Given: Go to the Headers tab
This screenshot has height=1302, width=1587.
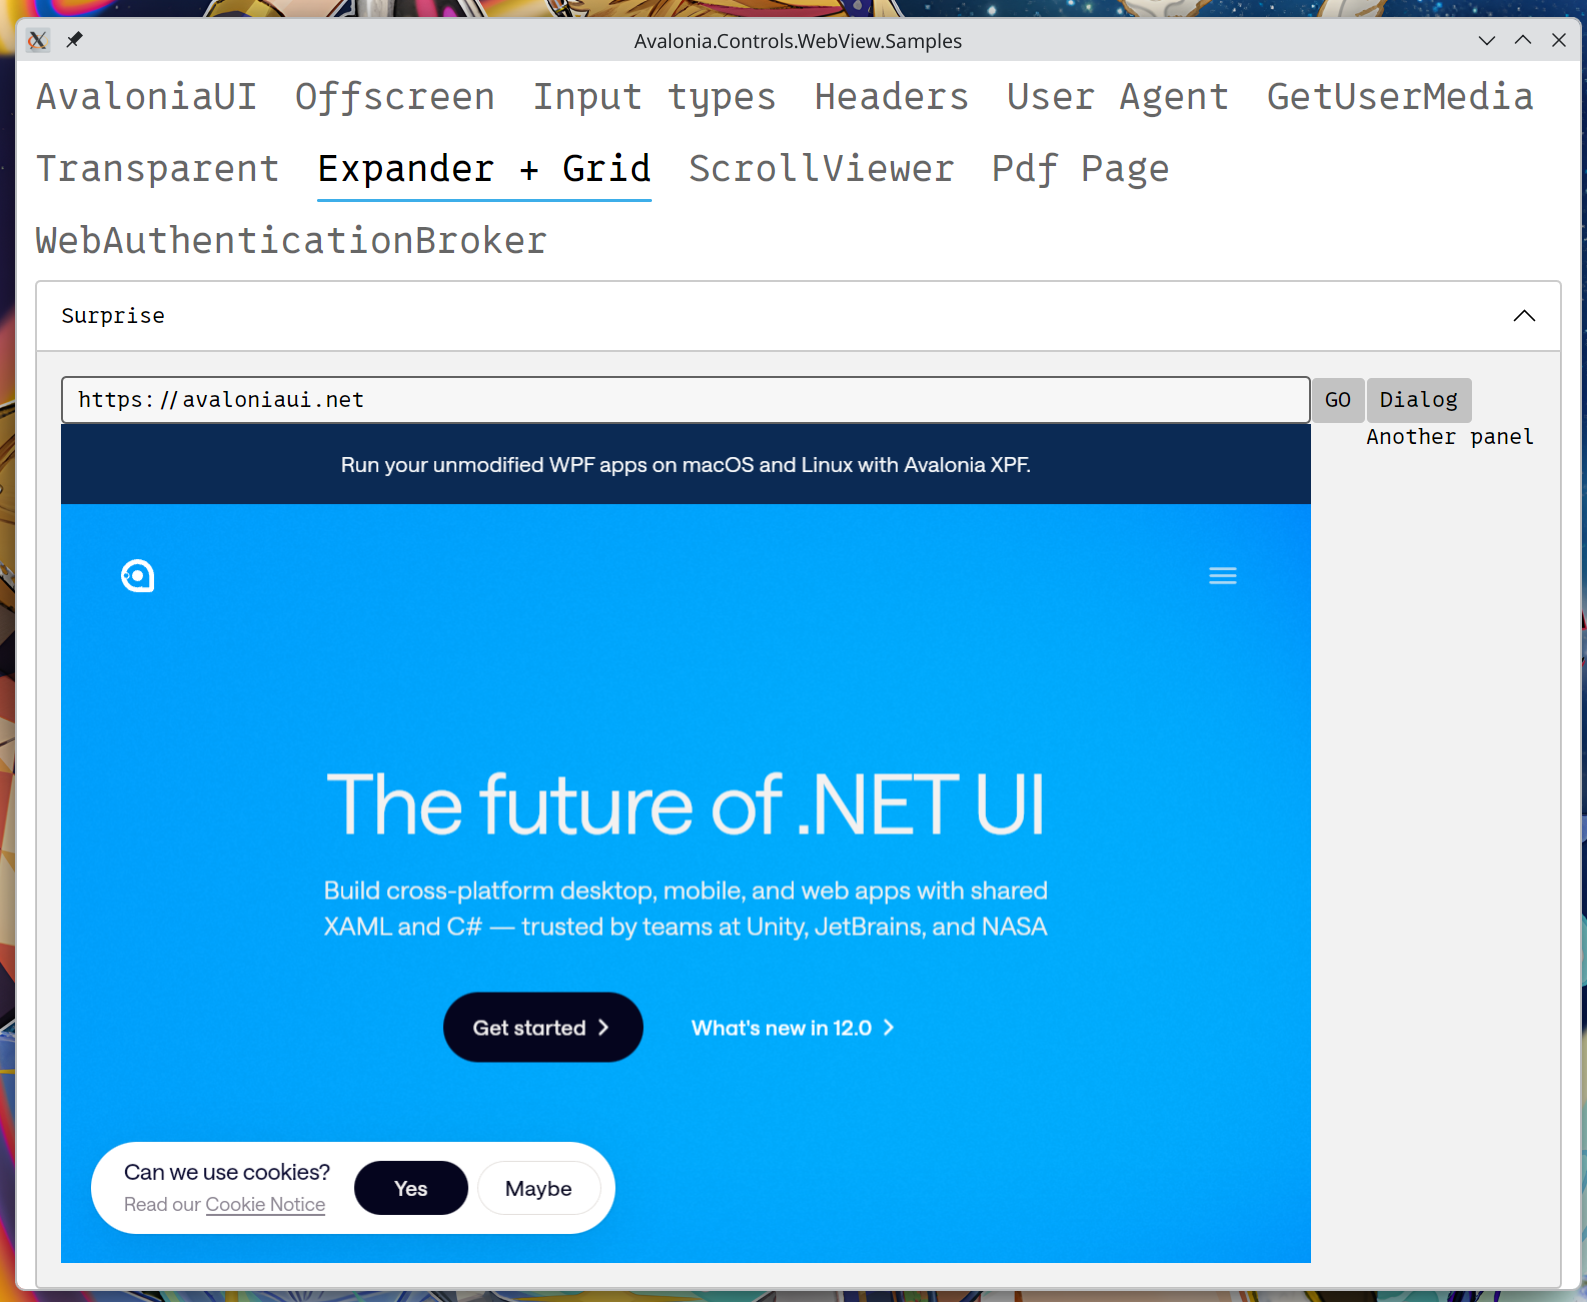Looking at the screenshot, I should (891, 97).
